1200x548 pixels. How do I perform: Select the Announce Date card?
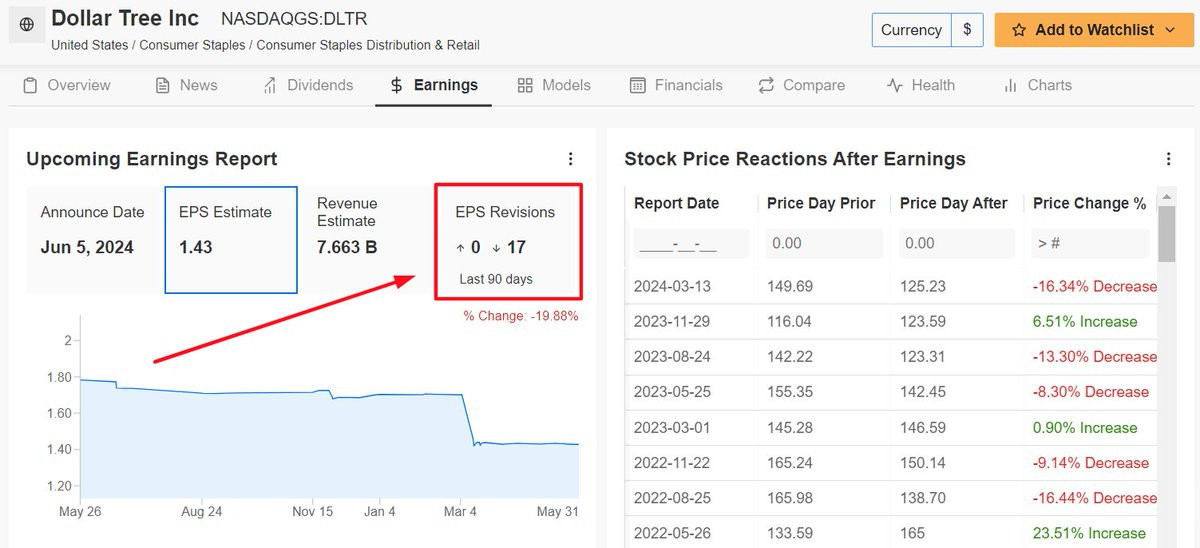tap(92, 240)
